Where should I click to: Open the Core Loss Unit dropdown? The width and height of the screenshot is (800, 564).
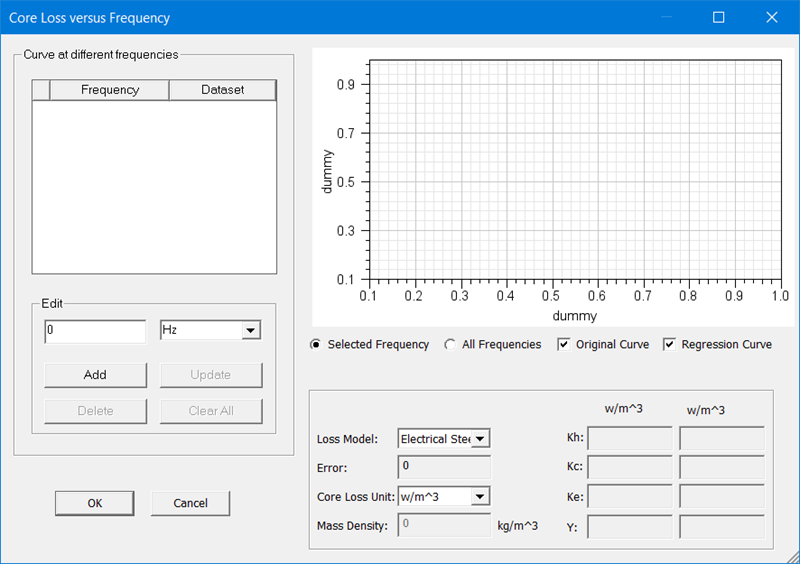click(480, 496)
